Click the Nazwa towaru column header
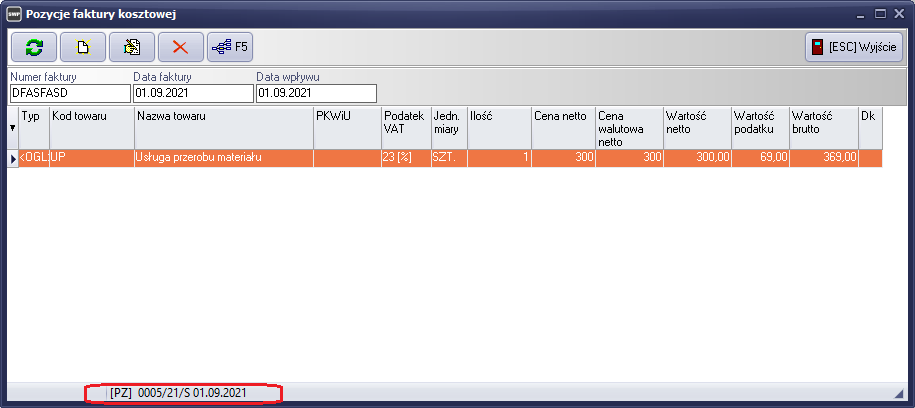The height and width of the screenshot is (408, 915). [x=223, y=117]
